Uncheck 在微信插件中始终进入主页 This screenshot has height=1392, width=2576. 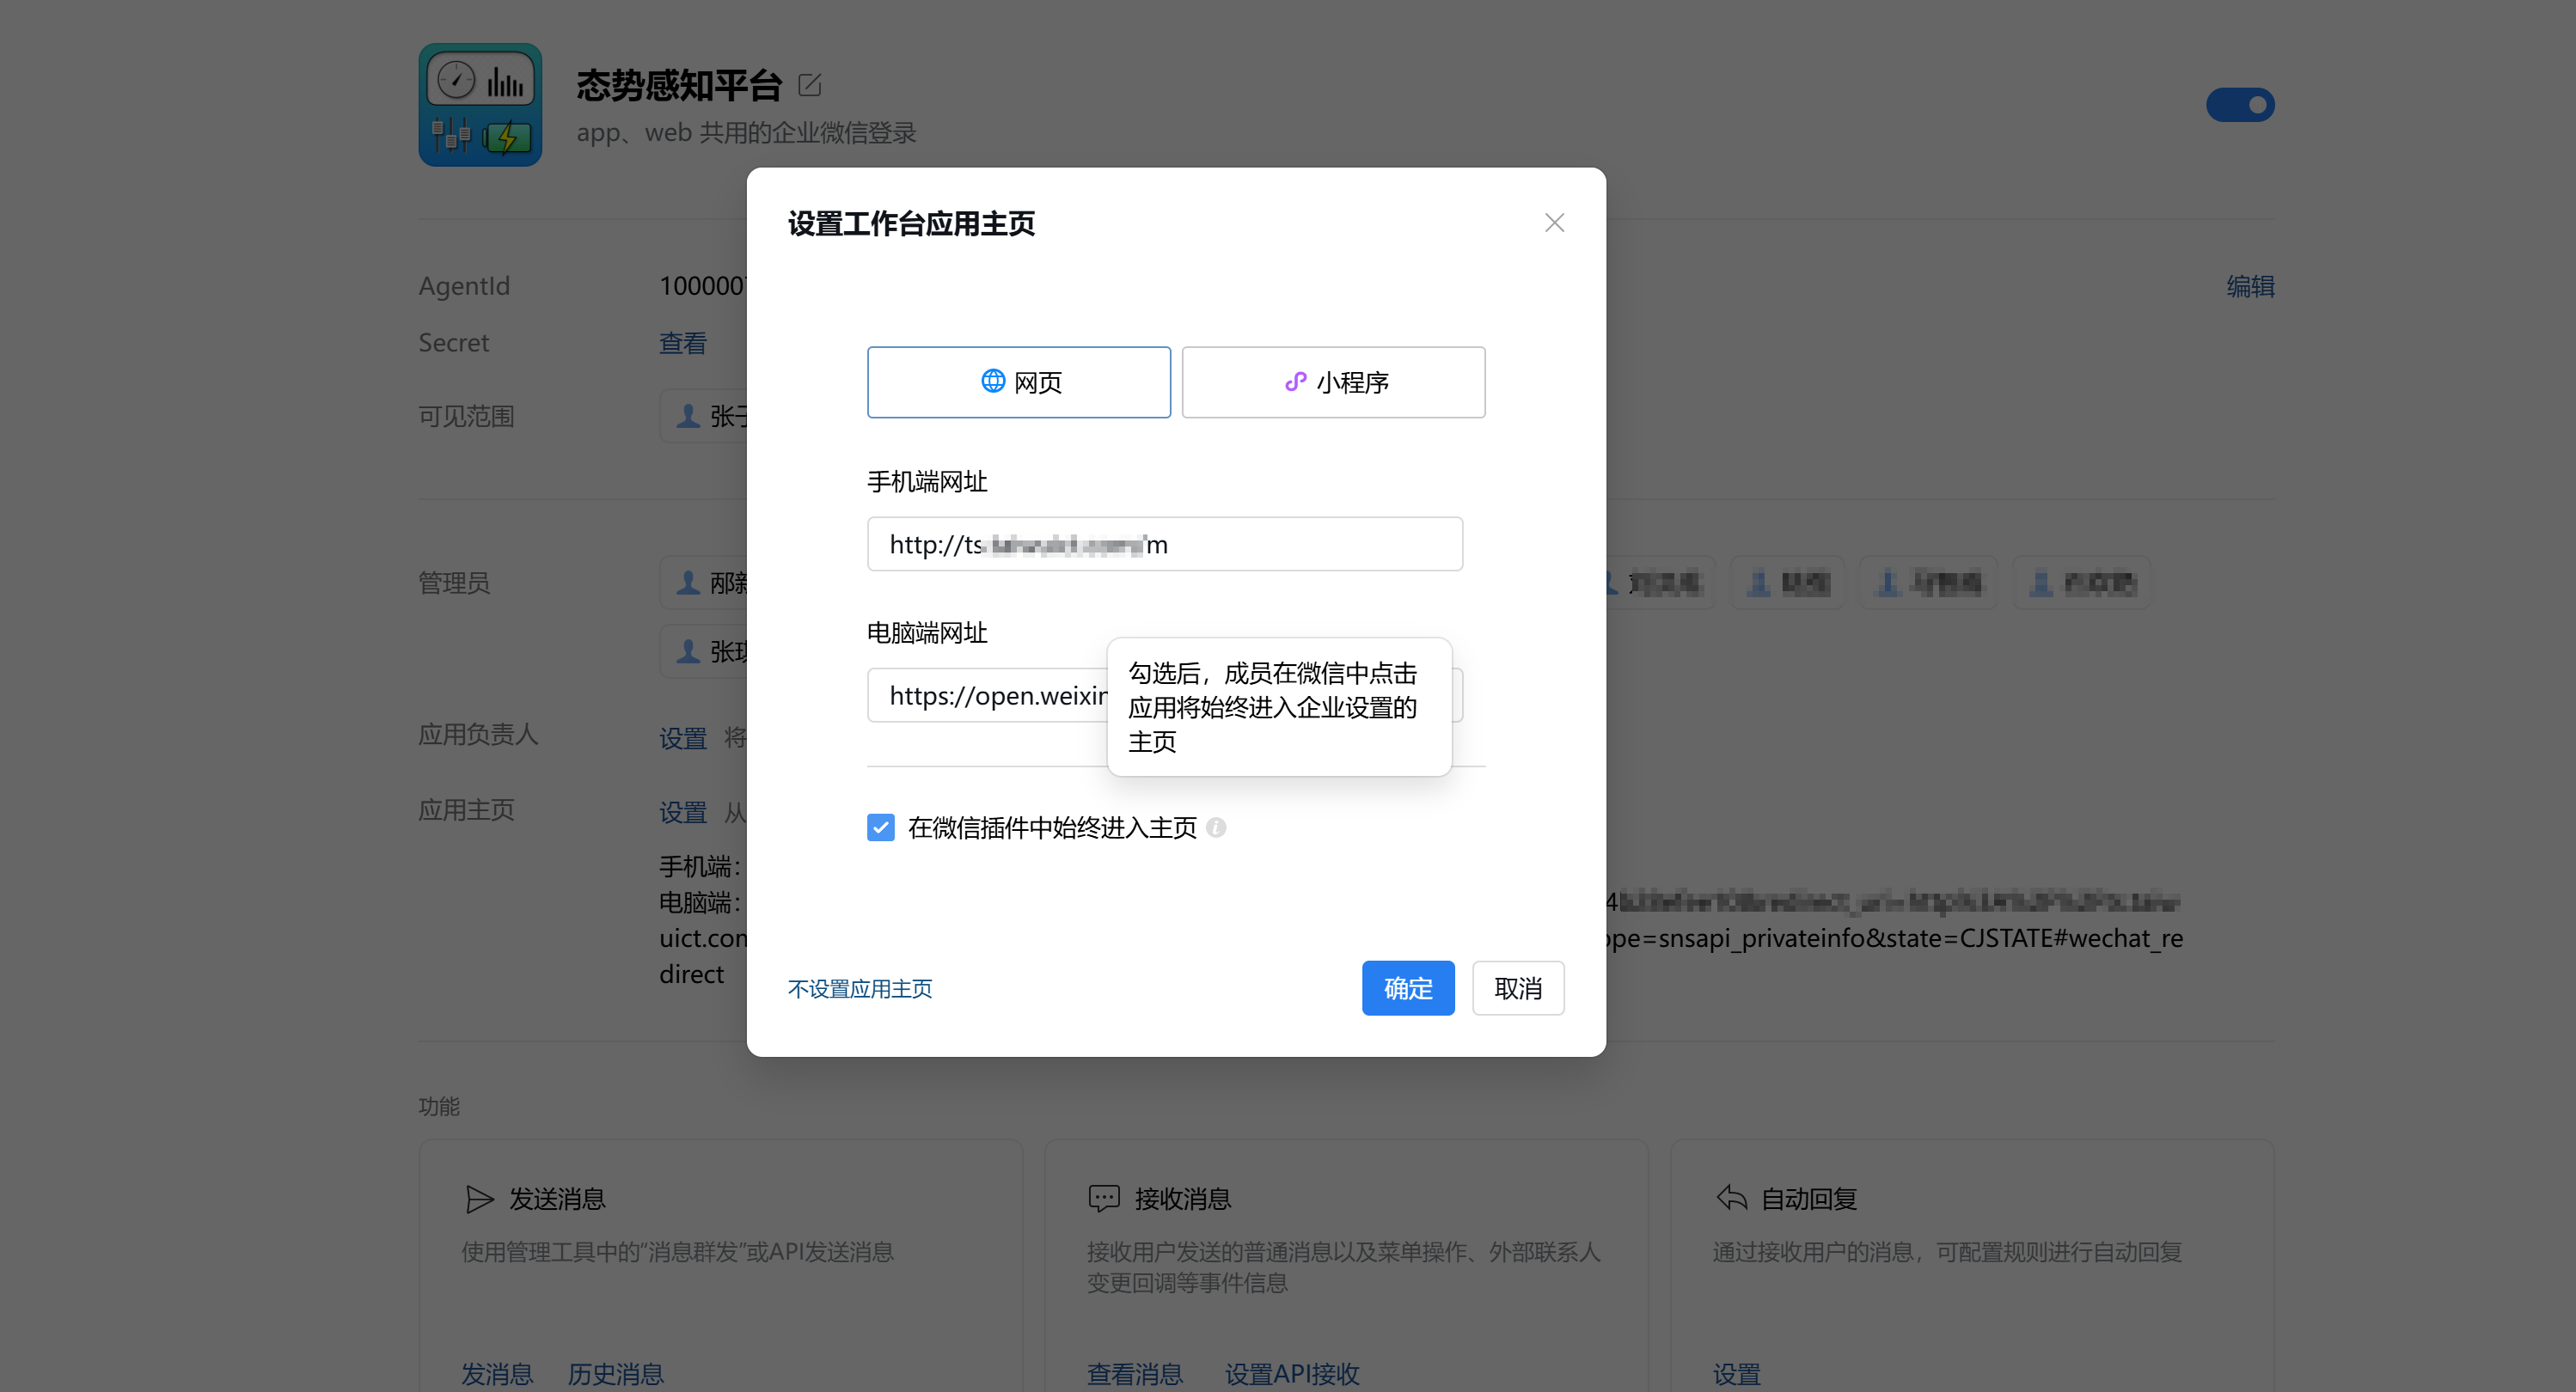(x=880, y=828)
